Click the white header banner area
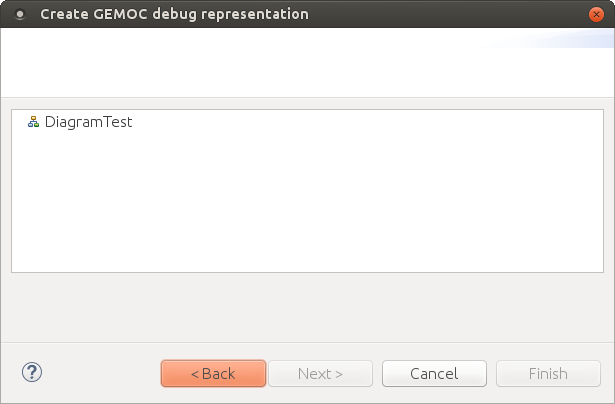 point(250,62)
